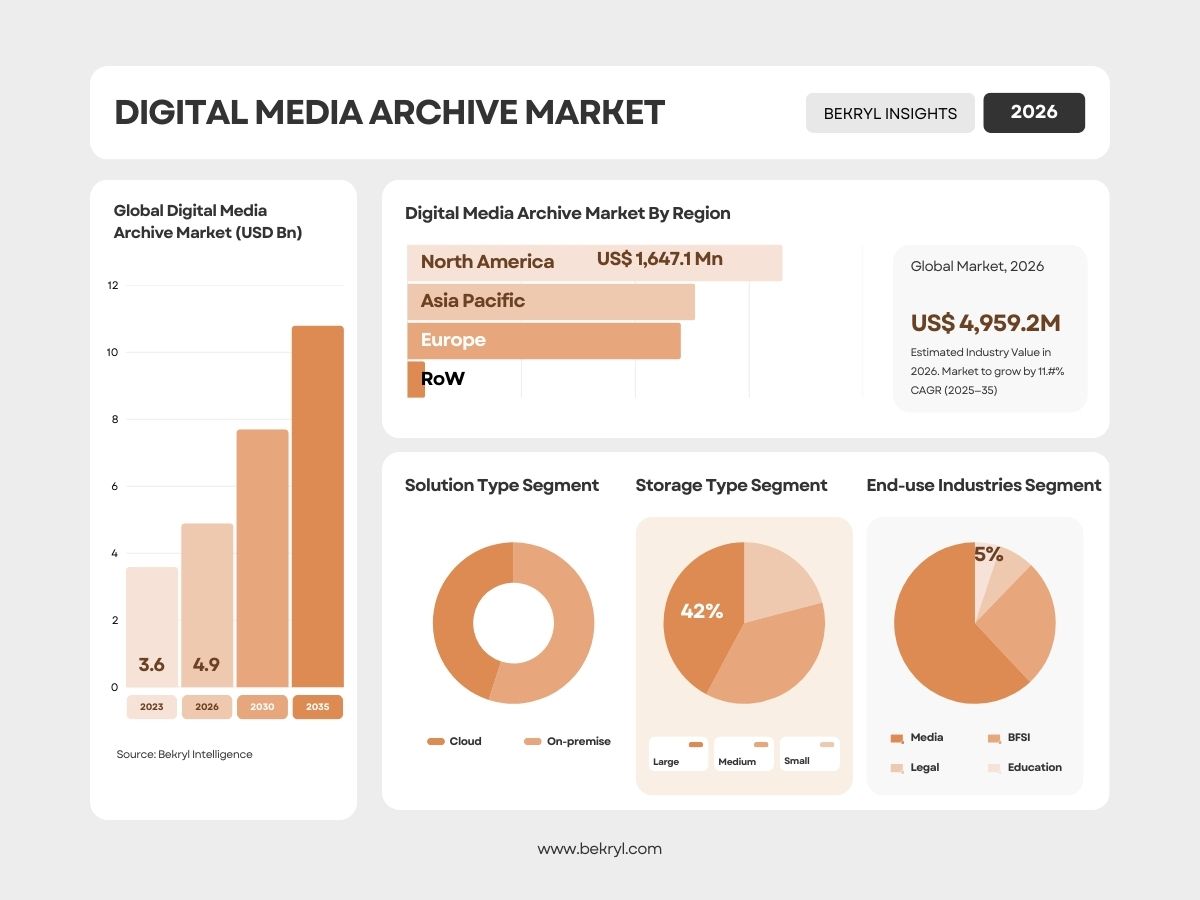The height and width of the screenshot is (900, 1200).
Task: Click the www.bekryl.com link
Action: [600, 849]
